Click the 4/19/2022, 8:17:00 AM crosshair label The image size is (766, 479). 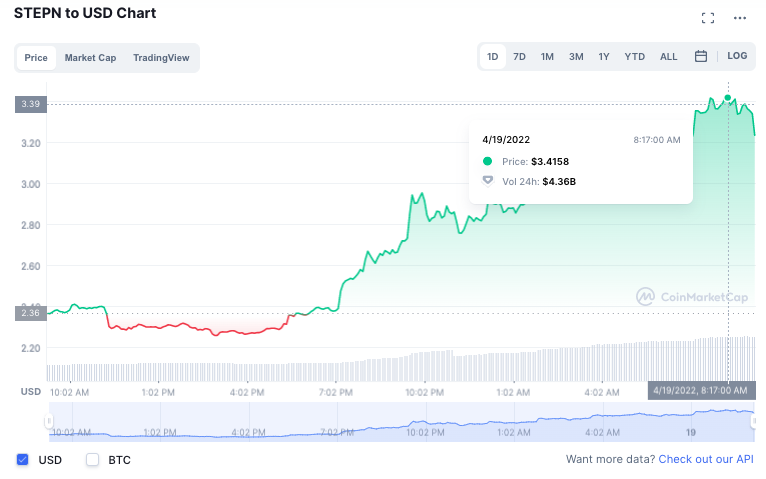pos(701,391)
